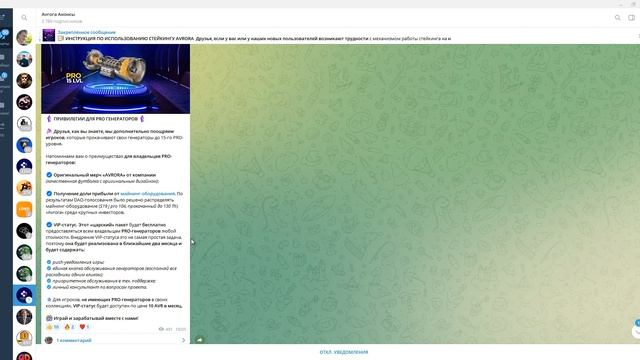Image resolution: width=640 pixels, height=360 pixels.
Task: Open chat with gold coin avatar
Action: coord(24,338)
